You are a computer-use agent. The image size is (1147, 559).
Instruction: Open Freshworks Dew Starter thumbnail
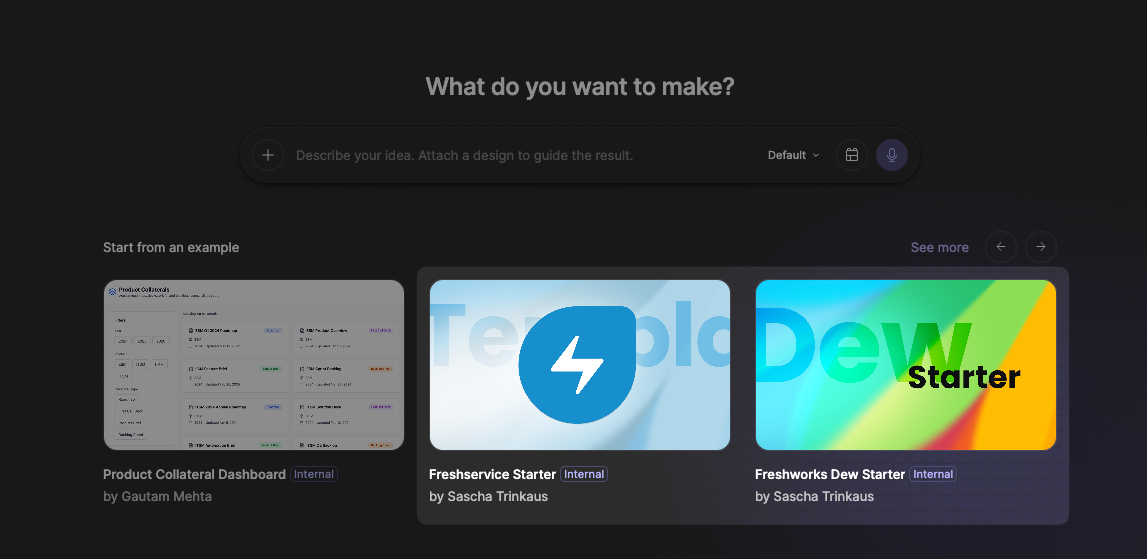point(906,364)
